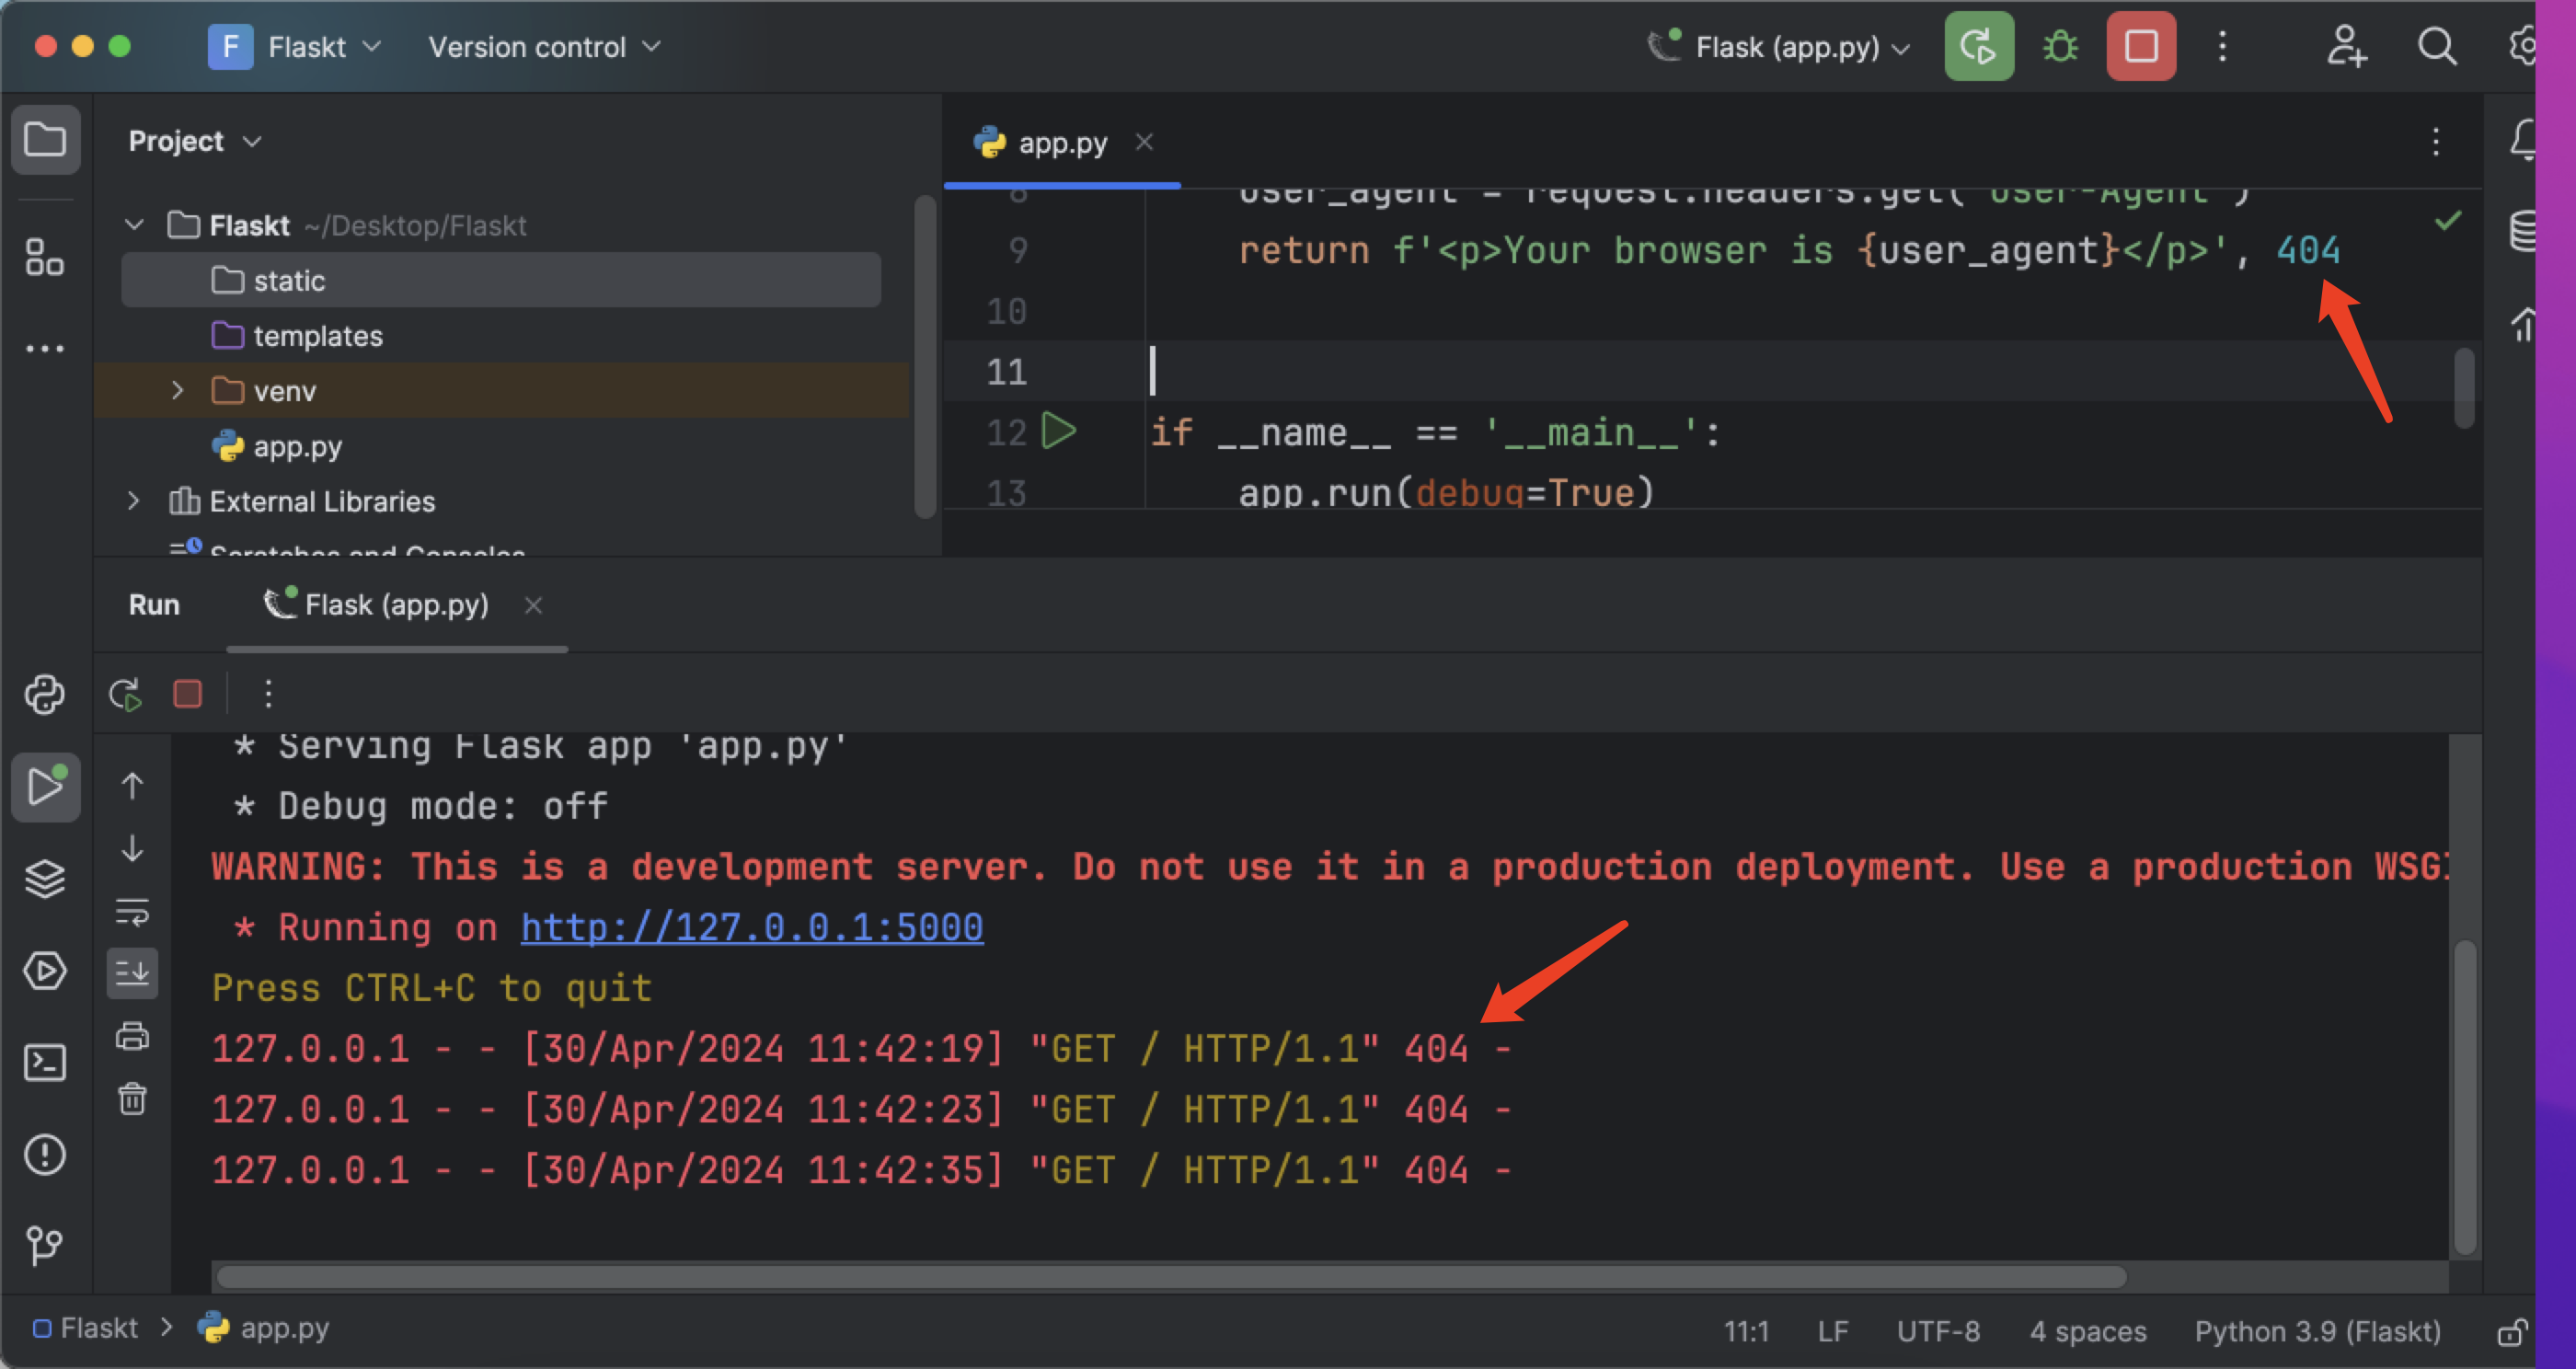The image size is (2576, 1369).
Task: Click the inspection green checkmark widget
Action: pos(2447,220)
